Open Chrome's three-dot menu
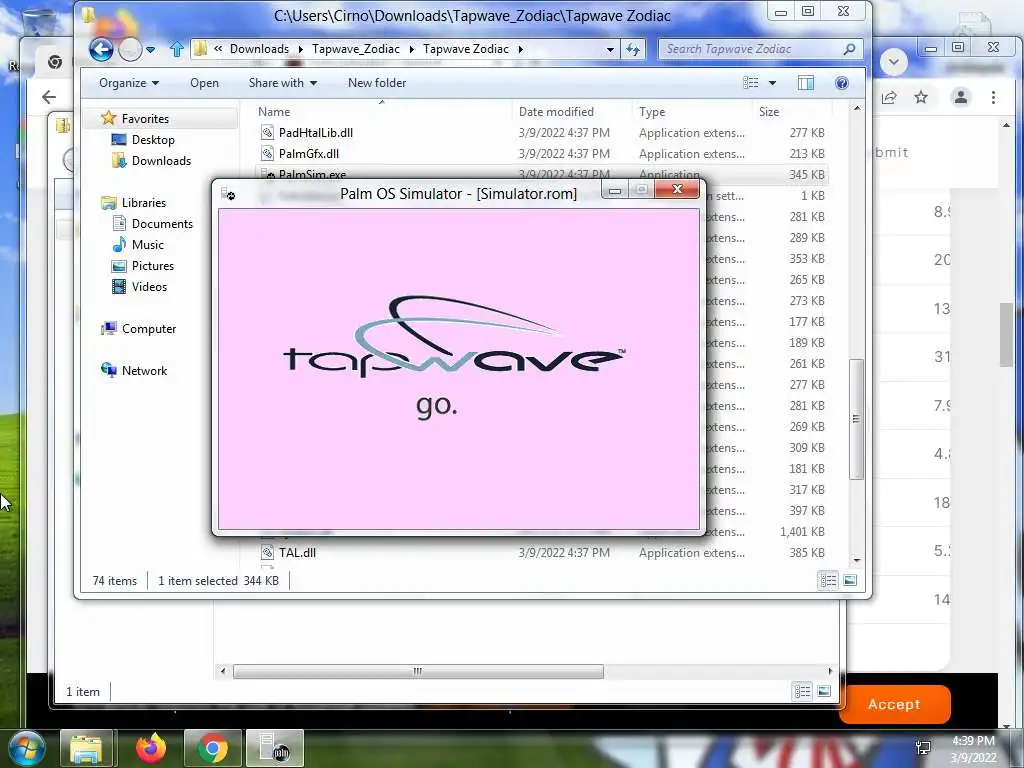The height and width of the screenshot is (768, 1024). [x=993, y=98]
